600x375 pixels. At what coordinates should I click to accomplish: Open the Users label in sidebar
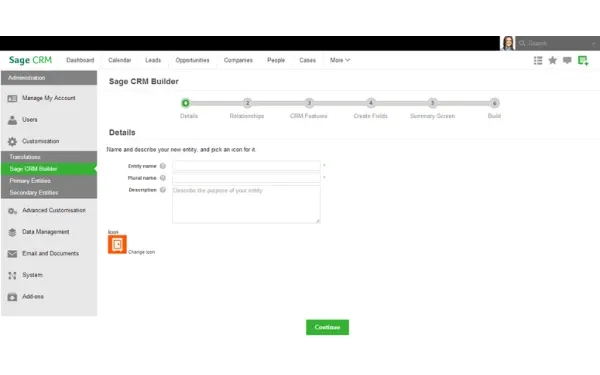point(30,119)
